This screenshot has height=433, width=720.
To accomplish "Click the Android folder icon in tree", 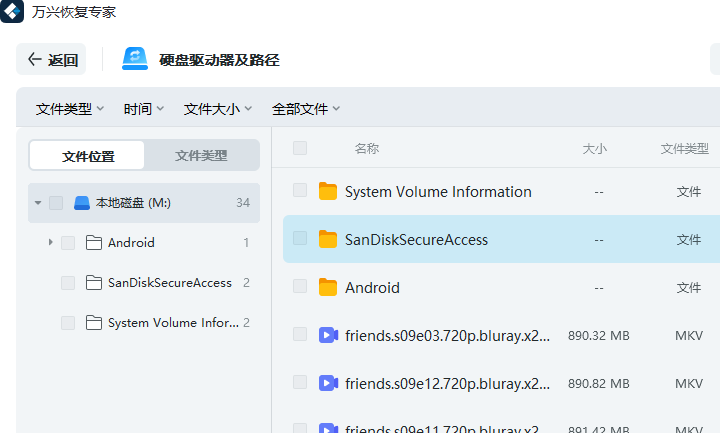I will click(x=94, y=243).
